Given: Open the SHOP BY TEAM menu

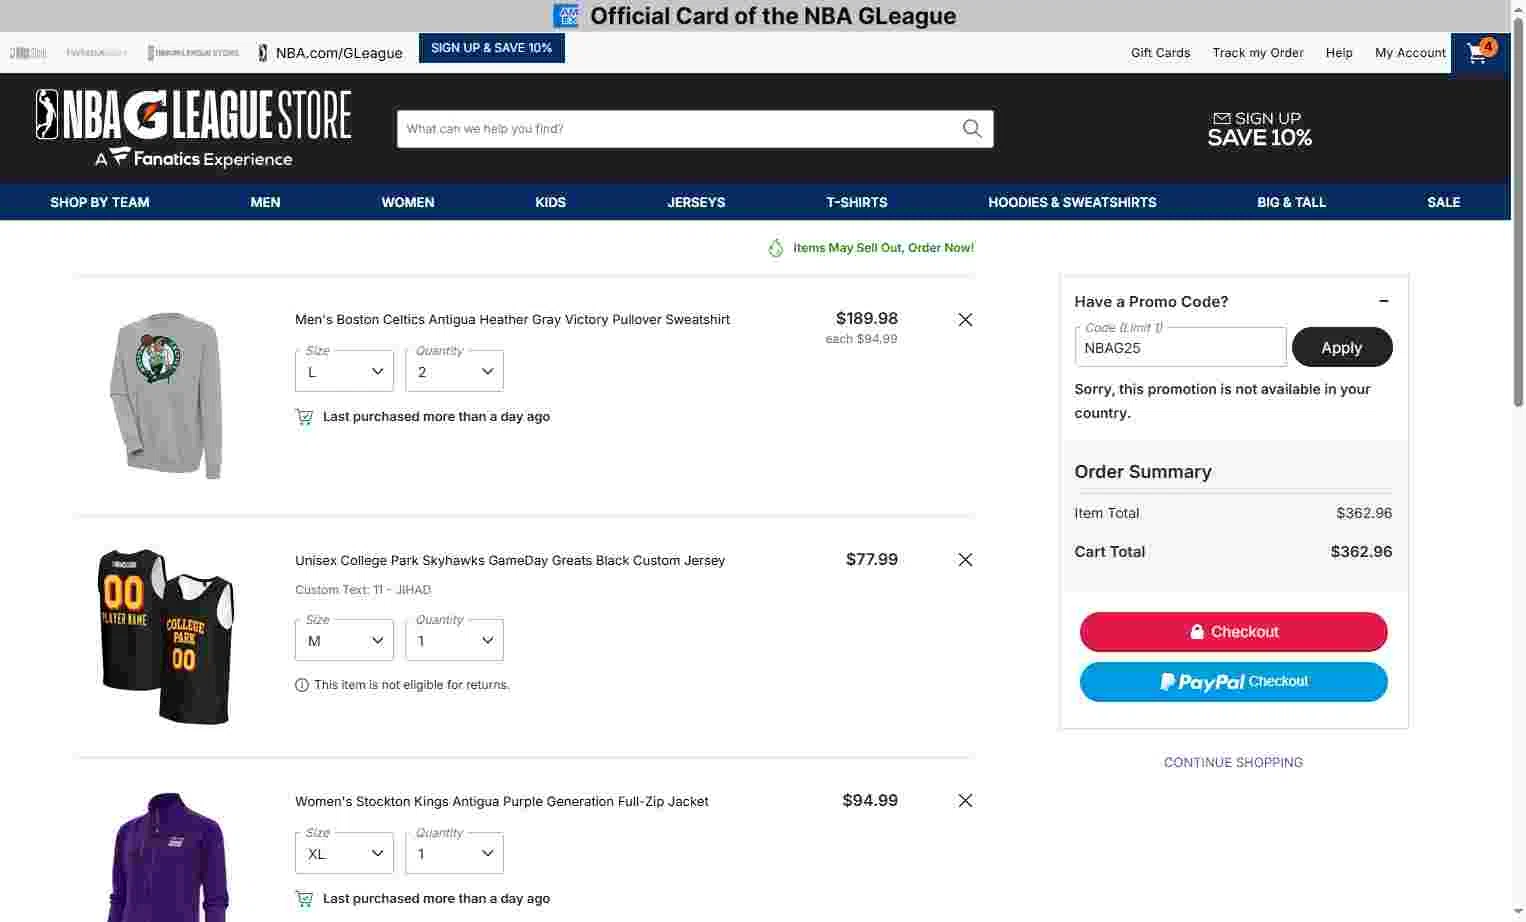Looking at the screenshot, I should point(100,202).
